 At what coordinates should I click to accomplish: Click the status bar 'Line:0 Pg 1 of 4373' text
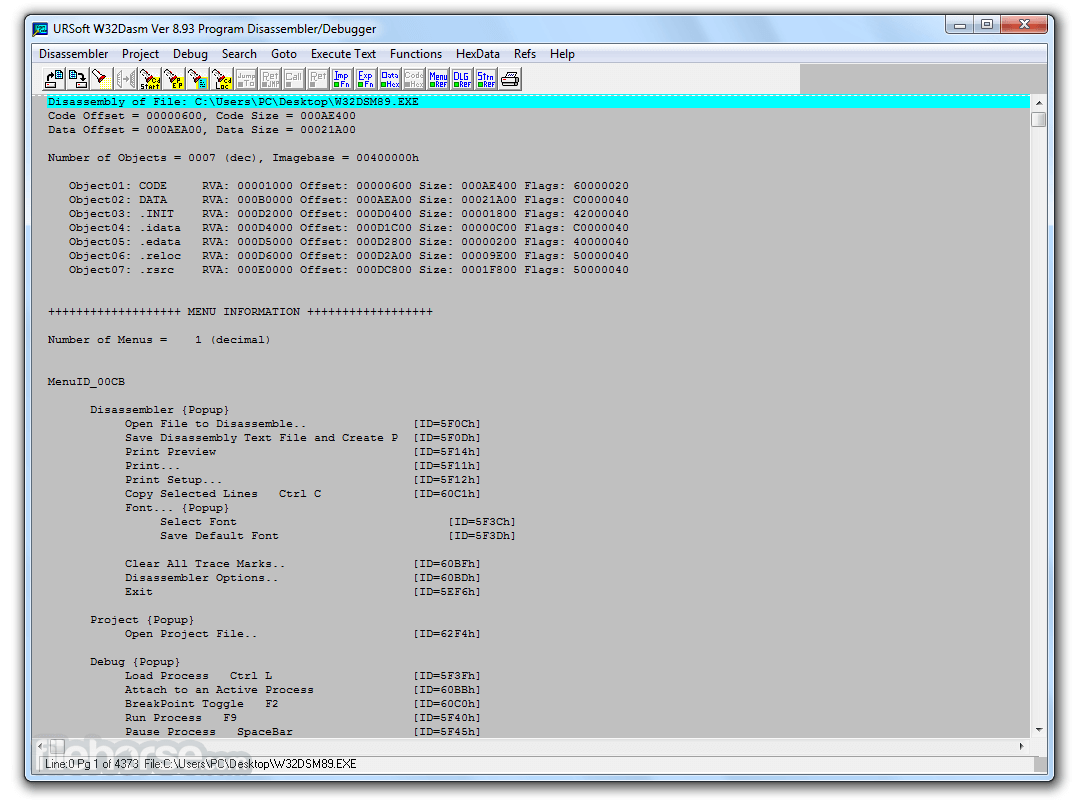pyautogui.click(x=92, y=764)
